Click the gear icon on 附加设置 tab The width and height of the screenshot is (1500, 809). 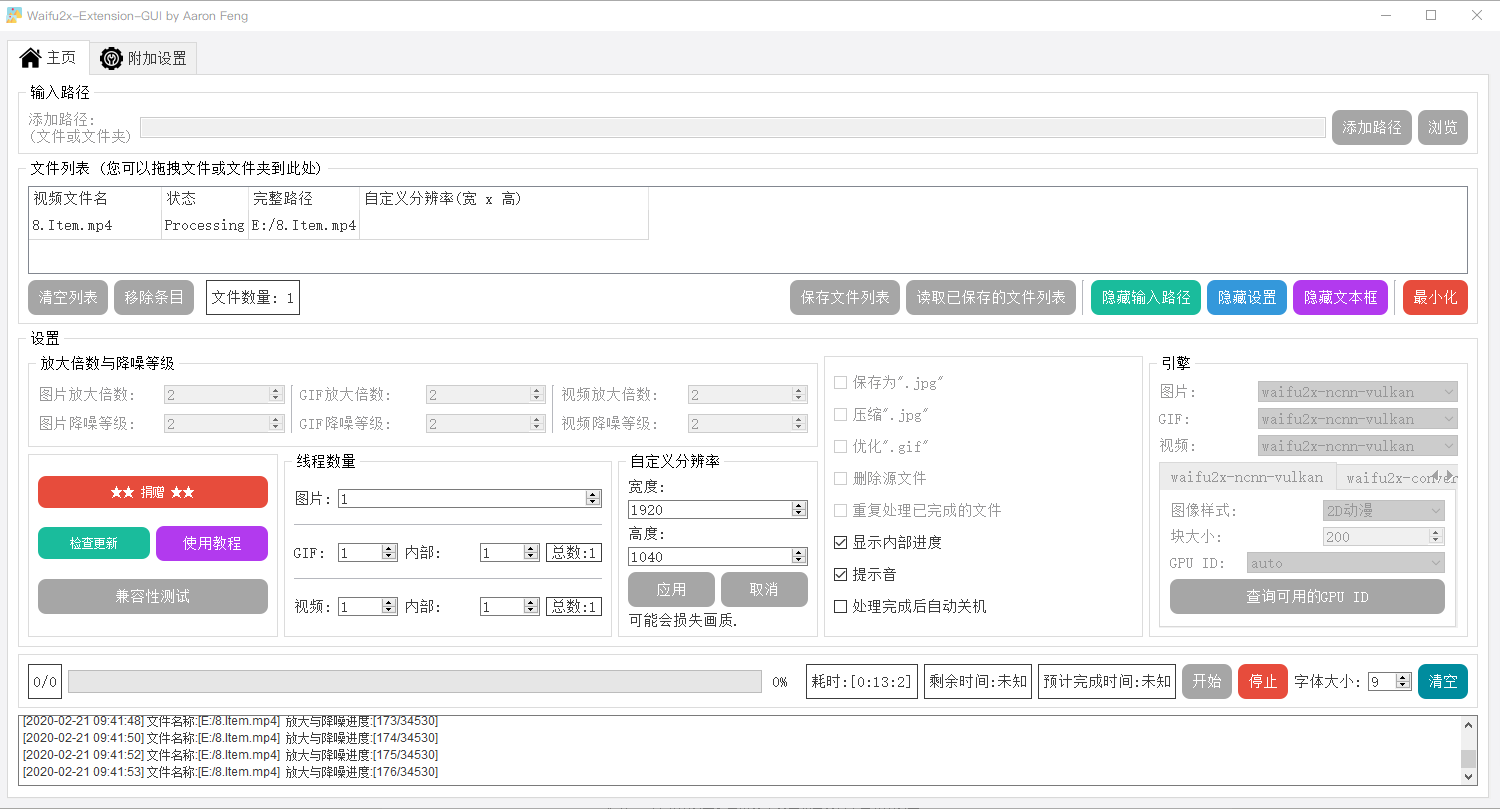[111, 58]
